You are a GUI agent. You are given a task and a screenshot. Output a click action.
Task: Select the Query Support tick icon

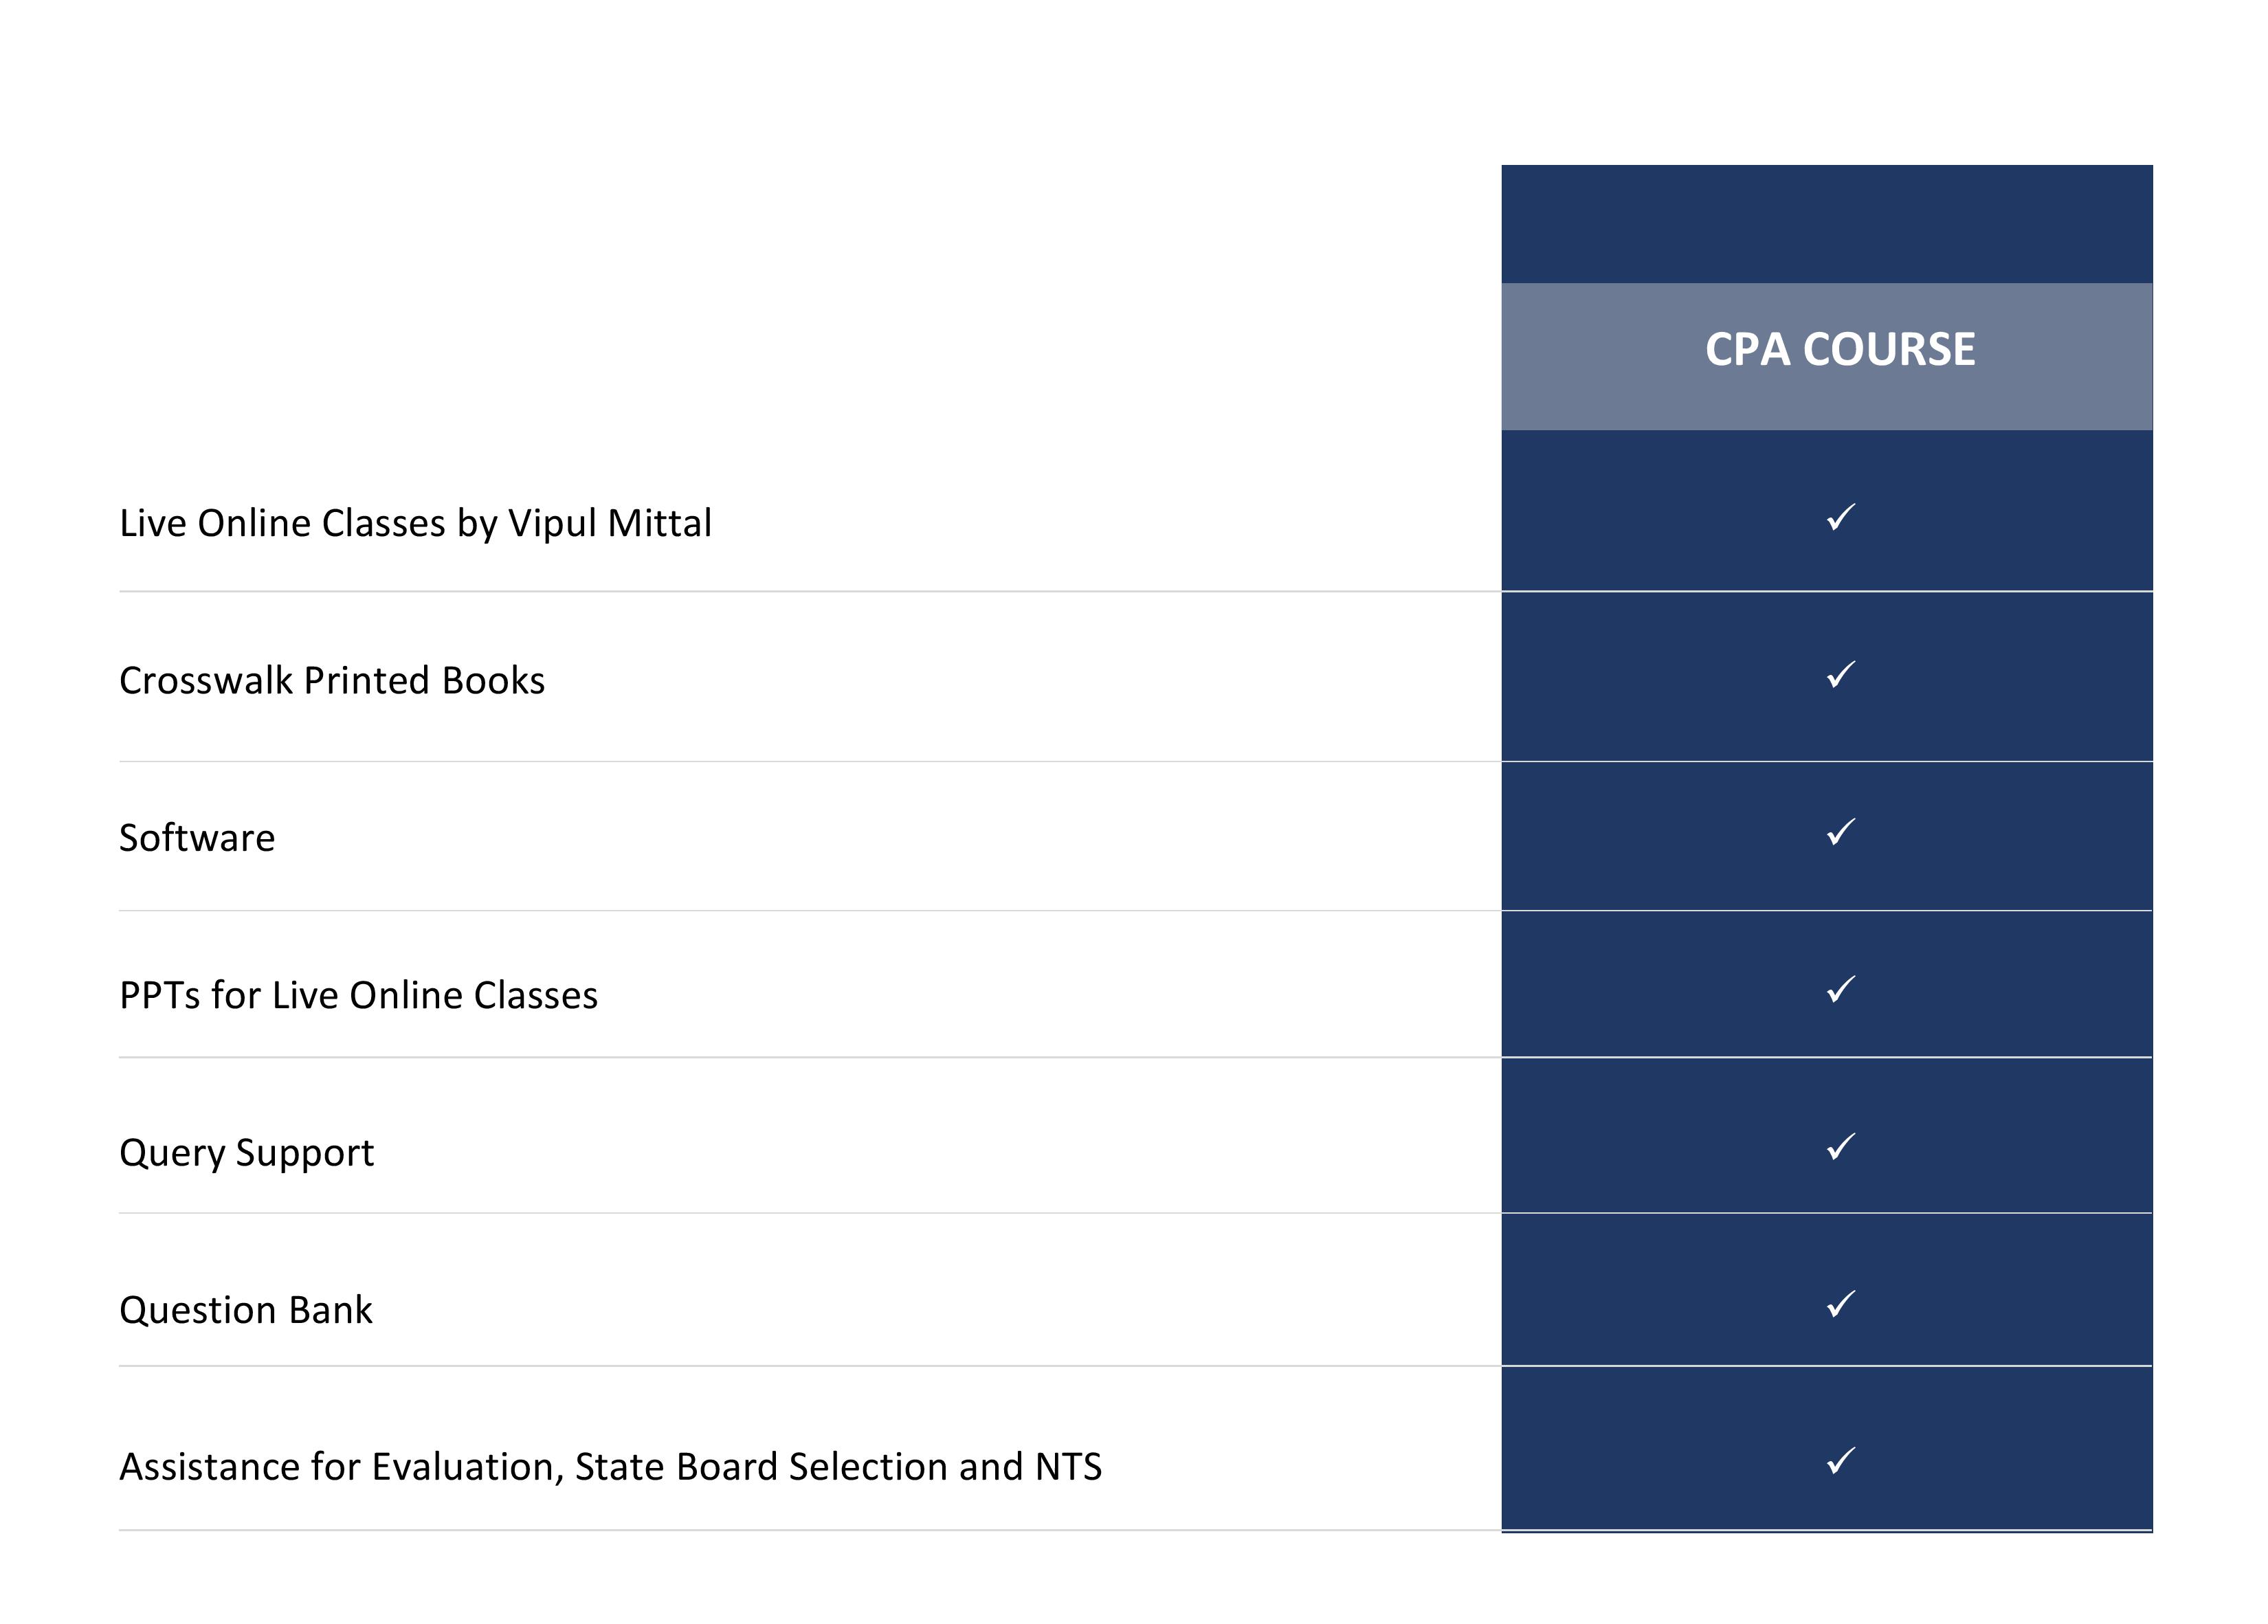[x=1840, y=1147]
